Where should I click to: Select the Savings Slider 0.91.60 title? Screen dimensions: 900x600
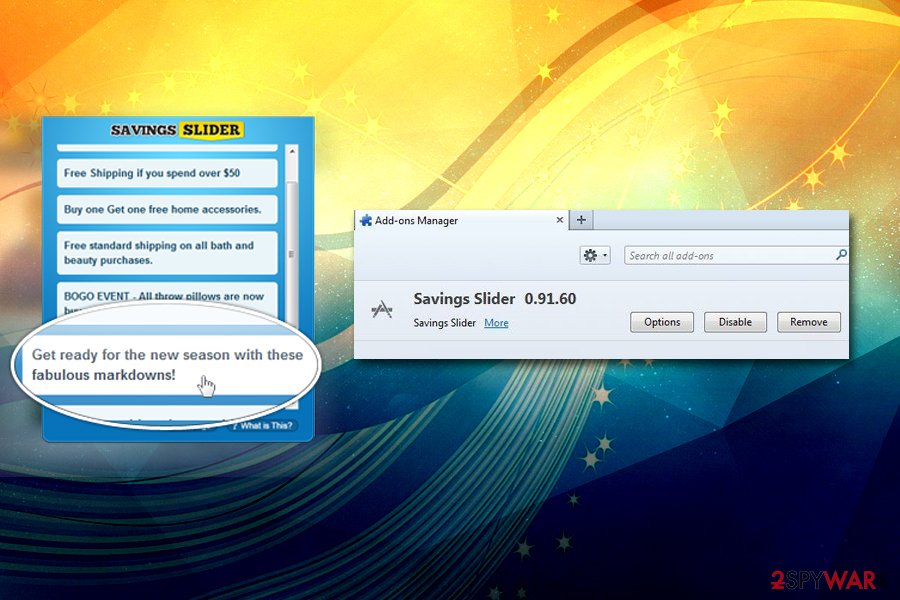click(494, 299)
